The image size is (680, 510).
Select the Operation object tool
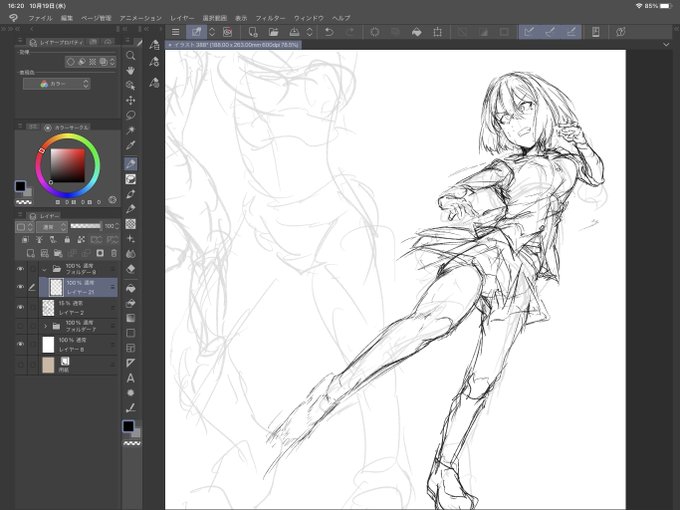coord(130,85)
